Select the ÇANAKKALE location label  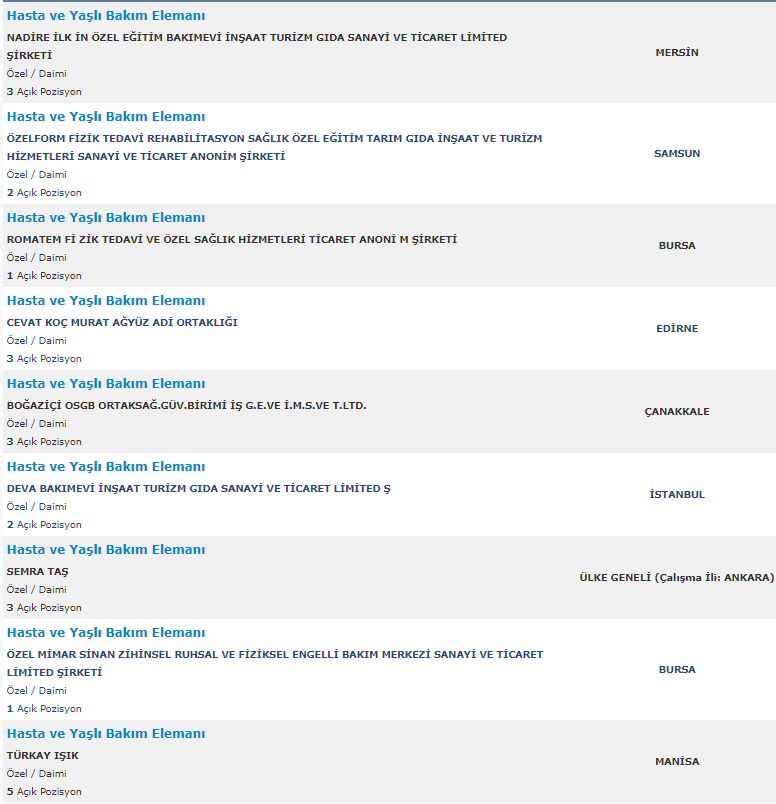(x=677, y=412)
